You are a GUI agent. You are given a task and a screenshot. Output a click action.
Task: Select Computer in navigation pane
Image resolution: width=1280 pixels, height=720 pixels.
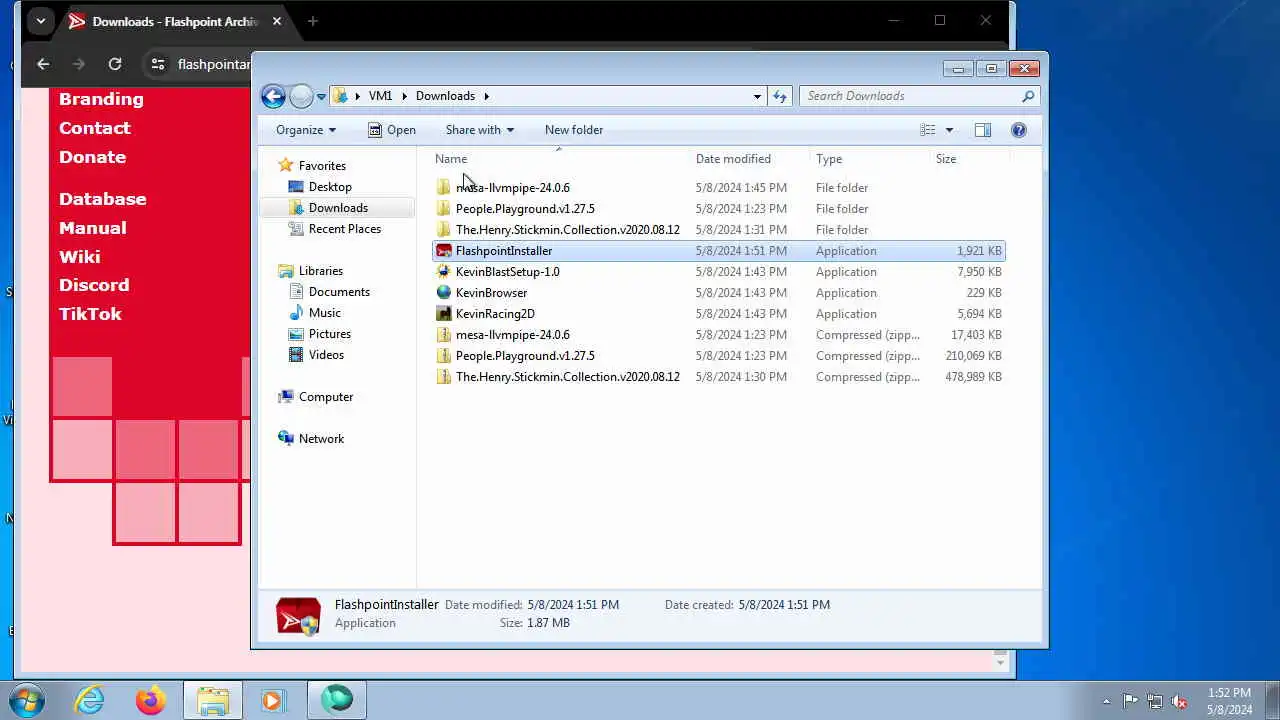[326, 397]
